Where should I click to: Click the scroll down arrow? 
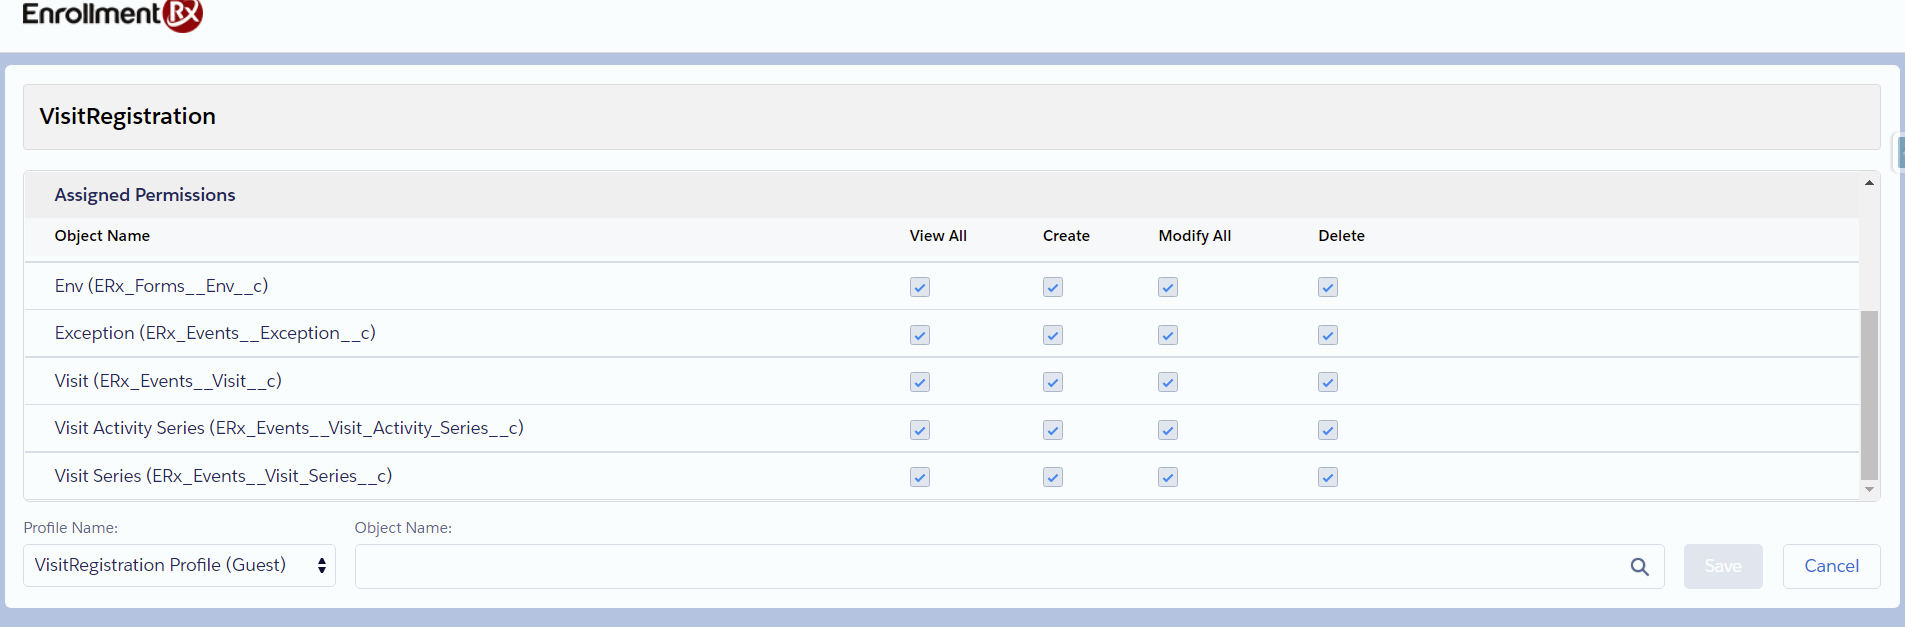(x=1868, y=489)
